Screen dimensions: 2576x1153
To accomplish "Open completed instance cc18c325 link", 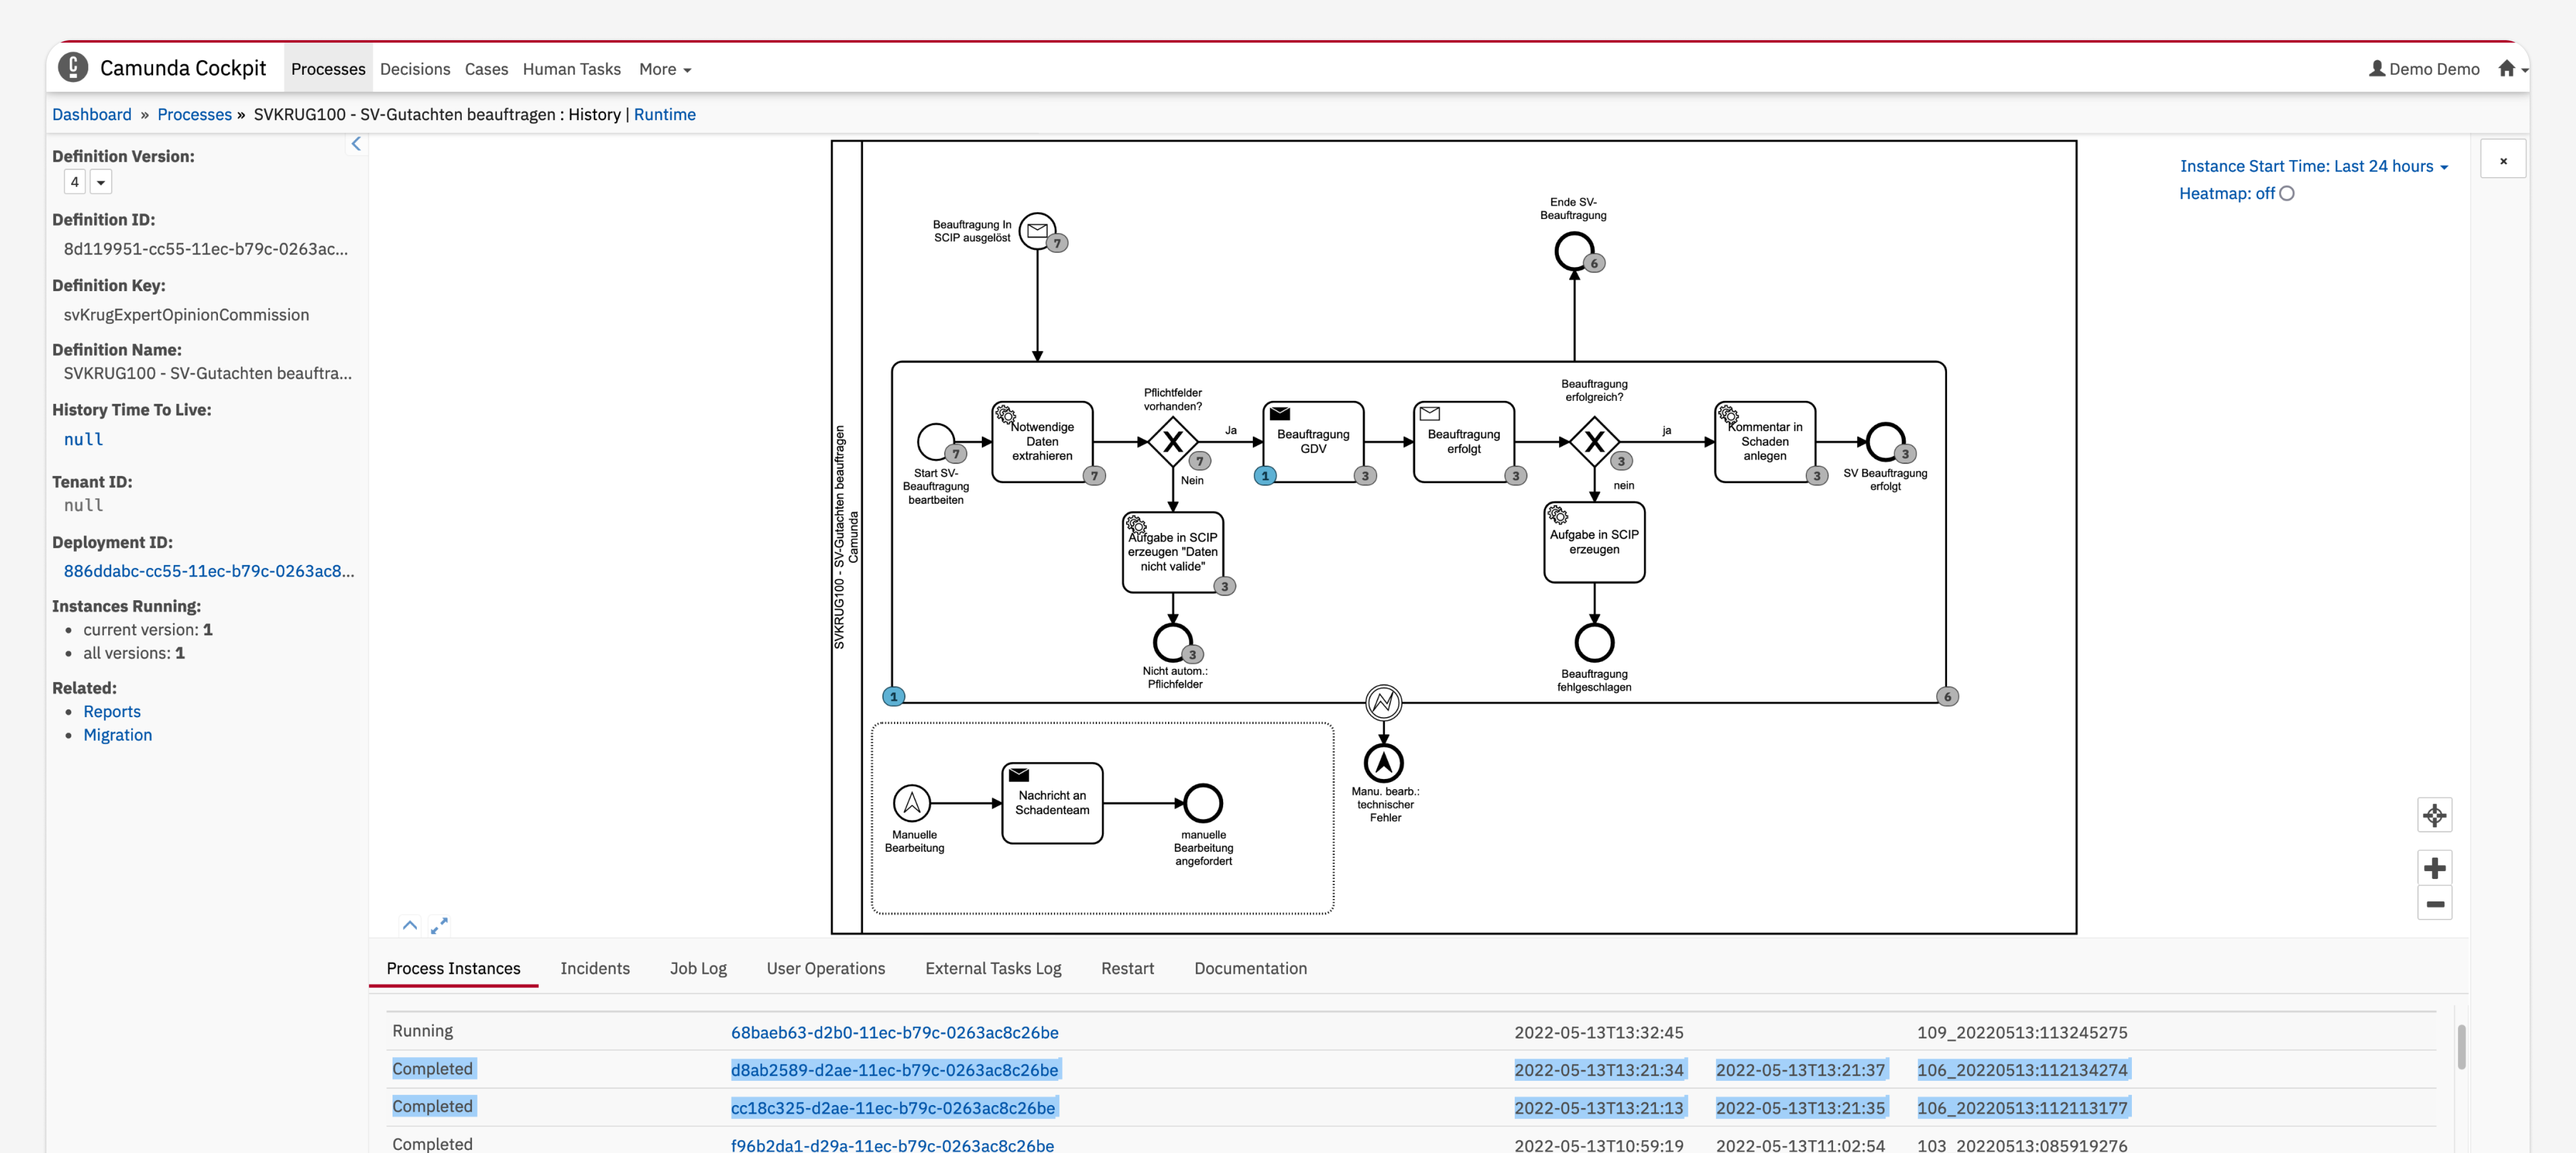I will pyautogui.click(x=893, y=1108).
